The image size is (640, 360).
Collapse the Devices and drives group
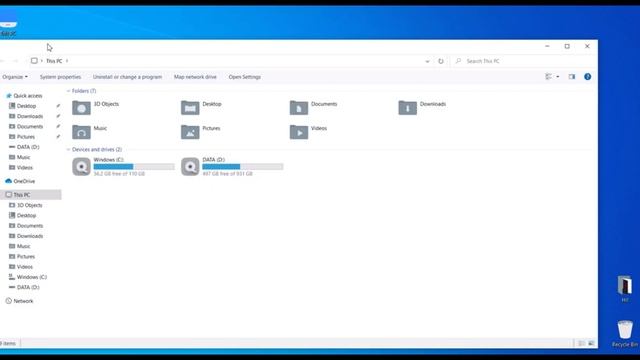[68, 149]
